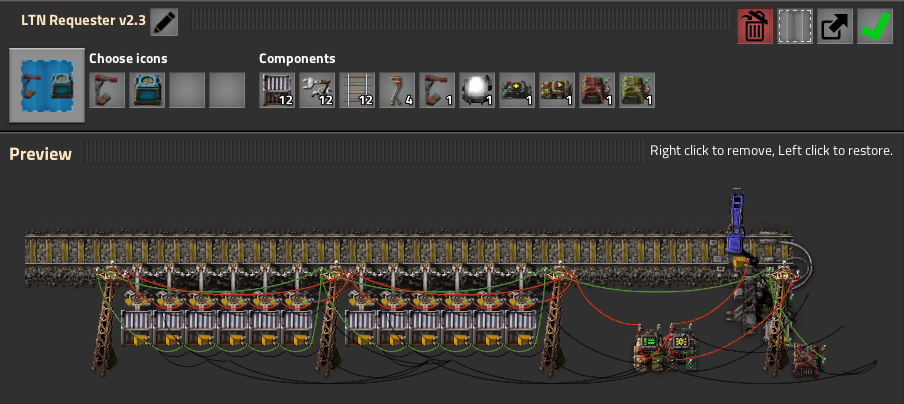Image resolution: width=904 pixels, height=404 pixels.
Task: Select the fourth empty icon slot
Action: 227,89
